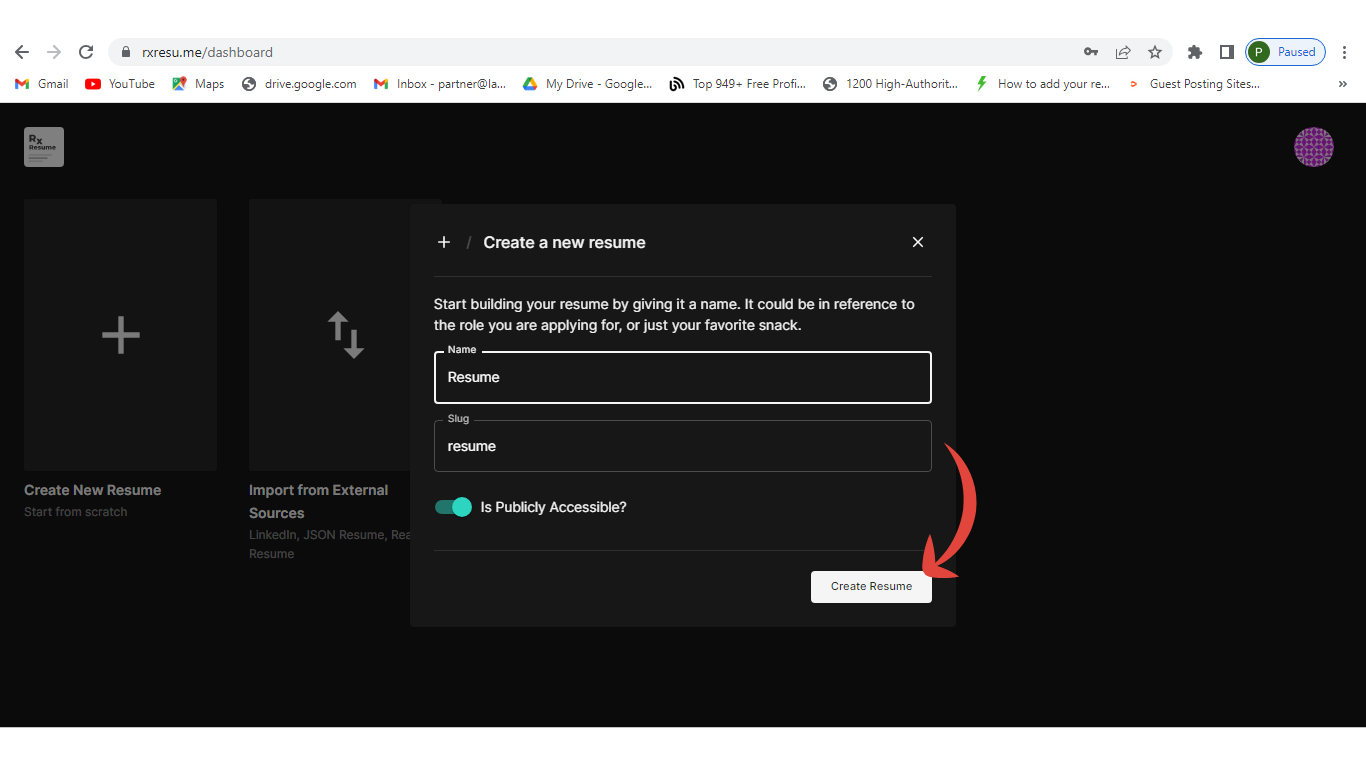The height and width of the screenshot is (768, 1366).
Task: Open the Gmail bookmark
Action: [42, 84]
